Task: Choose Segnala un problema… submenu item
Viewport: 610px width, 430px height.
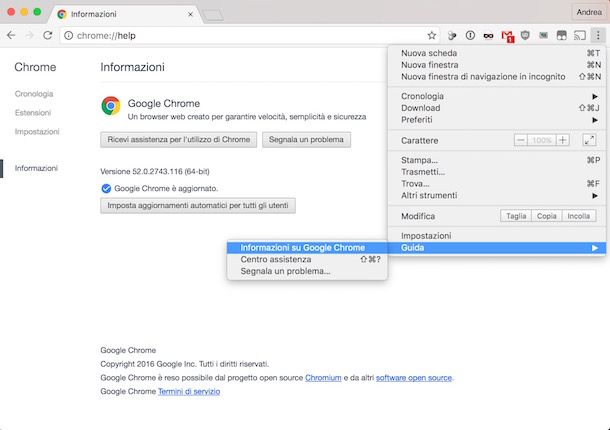Action: coord(307,271)
